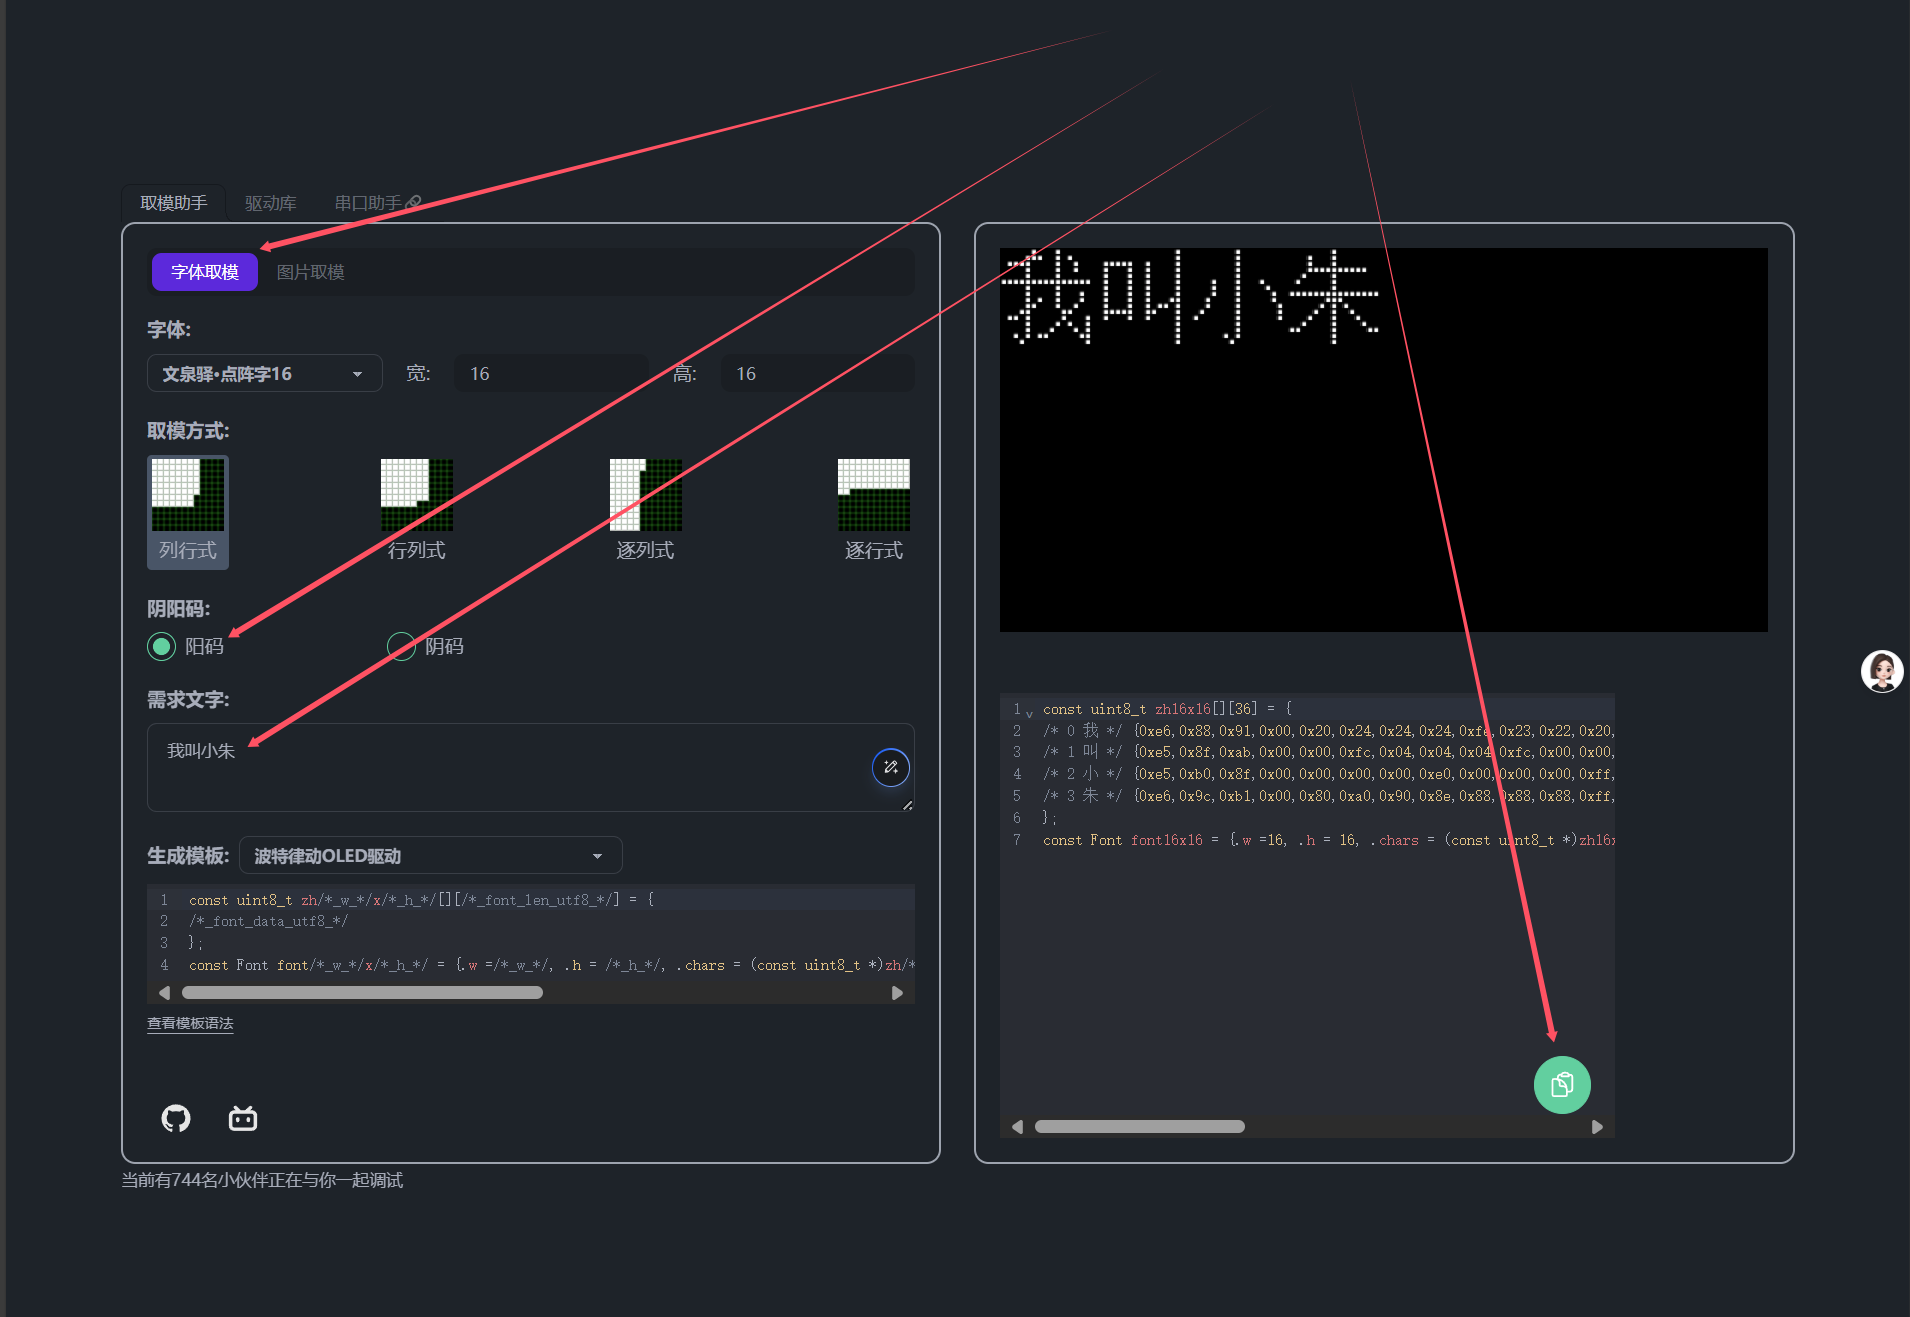
Task: Choose the 阳码 radio option
Action: (161, 646)
